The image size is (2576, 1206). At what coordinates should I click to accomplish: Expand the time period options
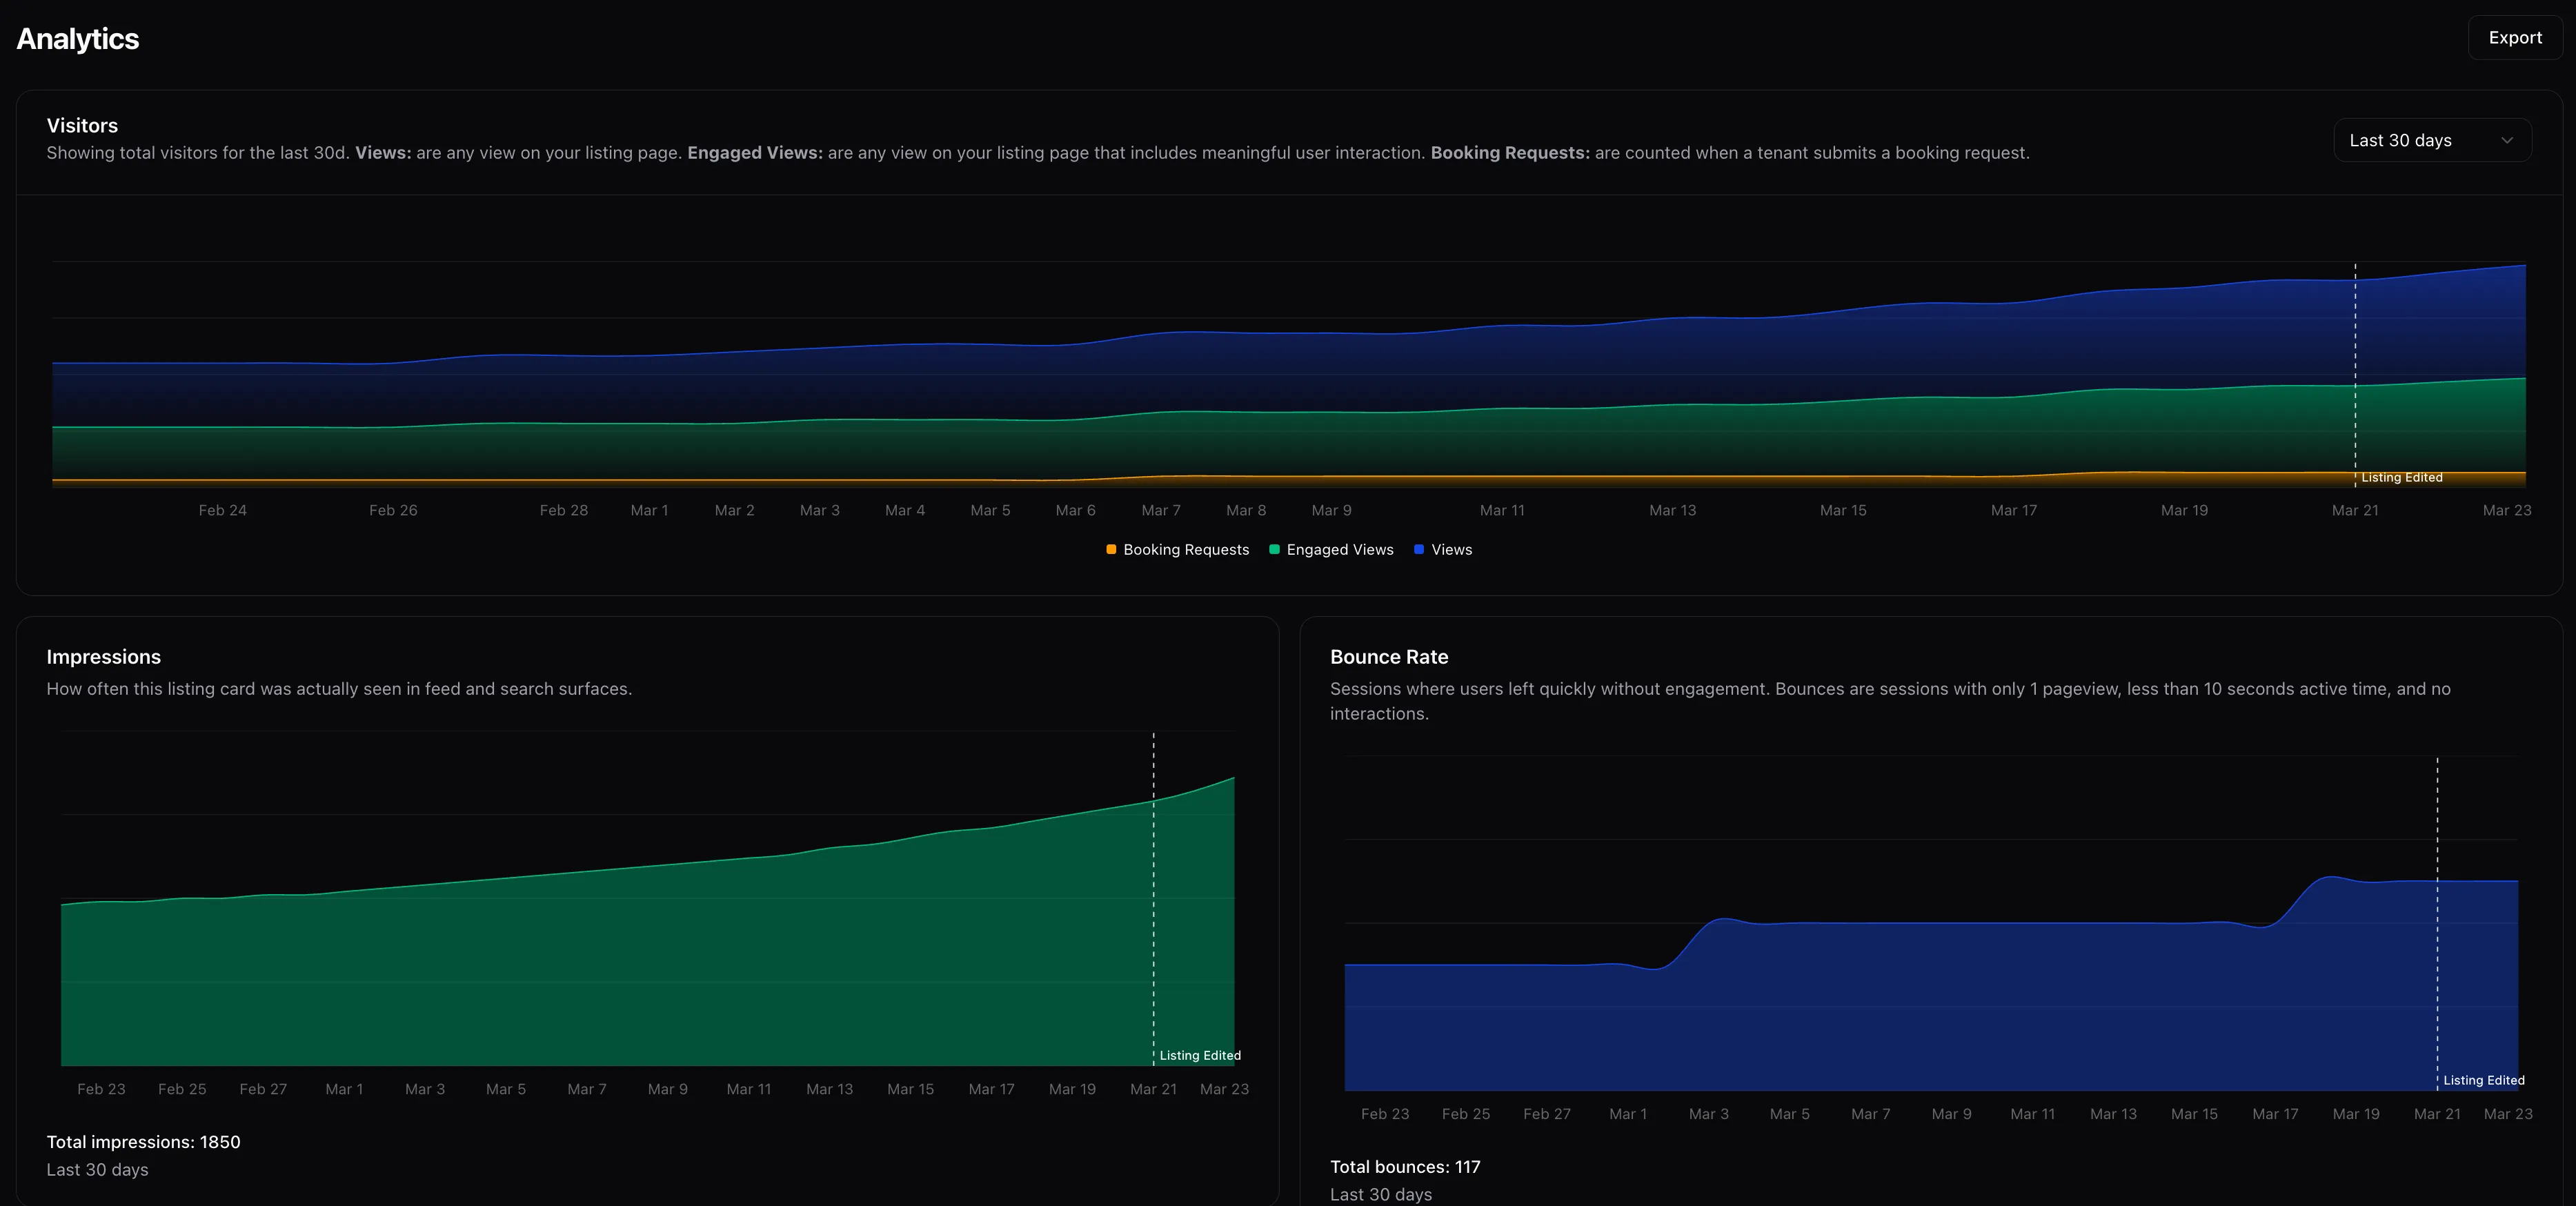pyautogui.click(x=2431, y=140)
